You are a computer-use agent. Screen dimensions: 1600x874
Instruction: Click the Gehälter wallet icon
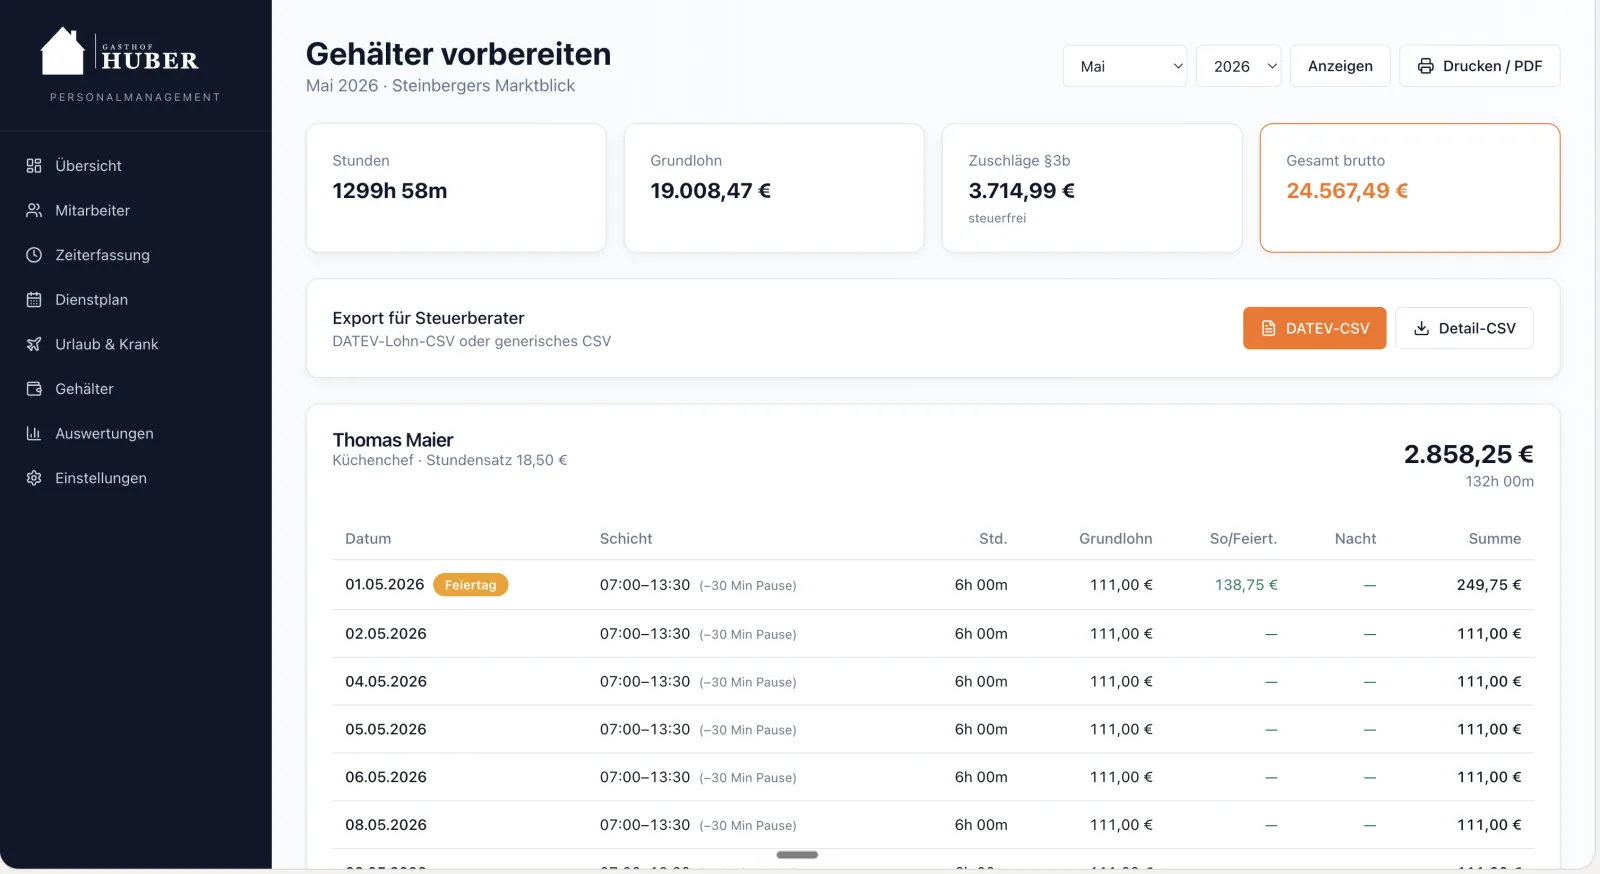(x=34, y=389)
